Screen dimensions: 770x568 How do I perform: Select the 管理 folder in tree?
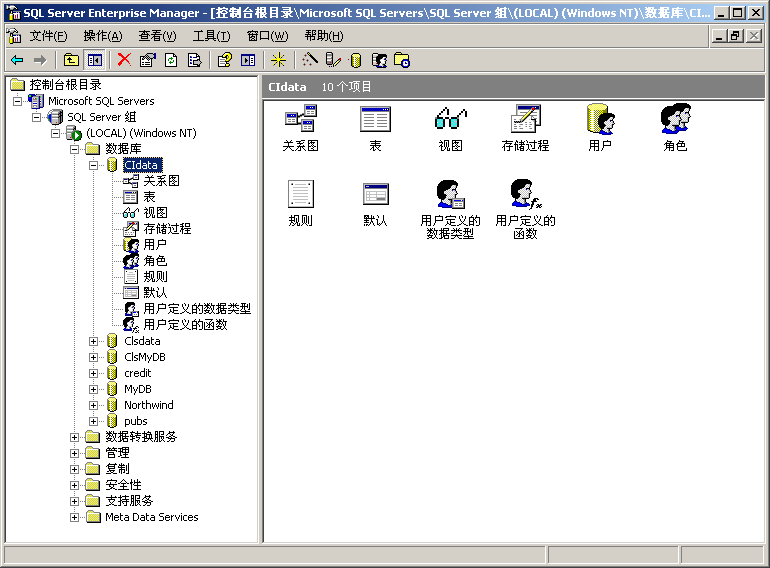[117, 453]
